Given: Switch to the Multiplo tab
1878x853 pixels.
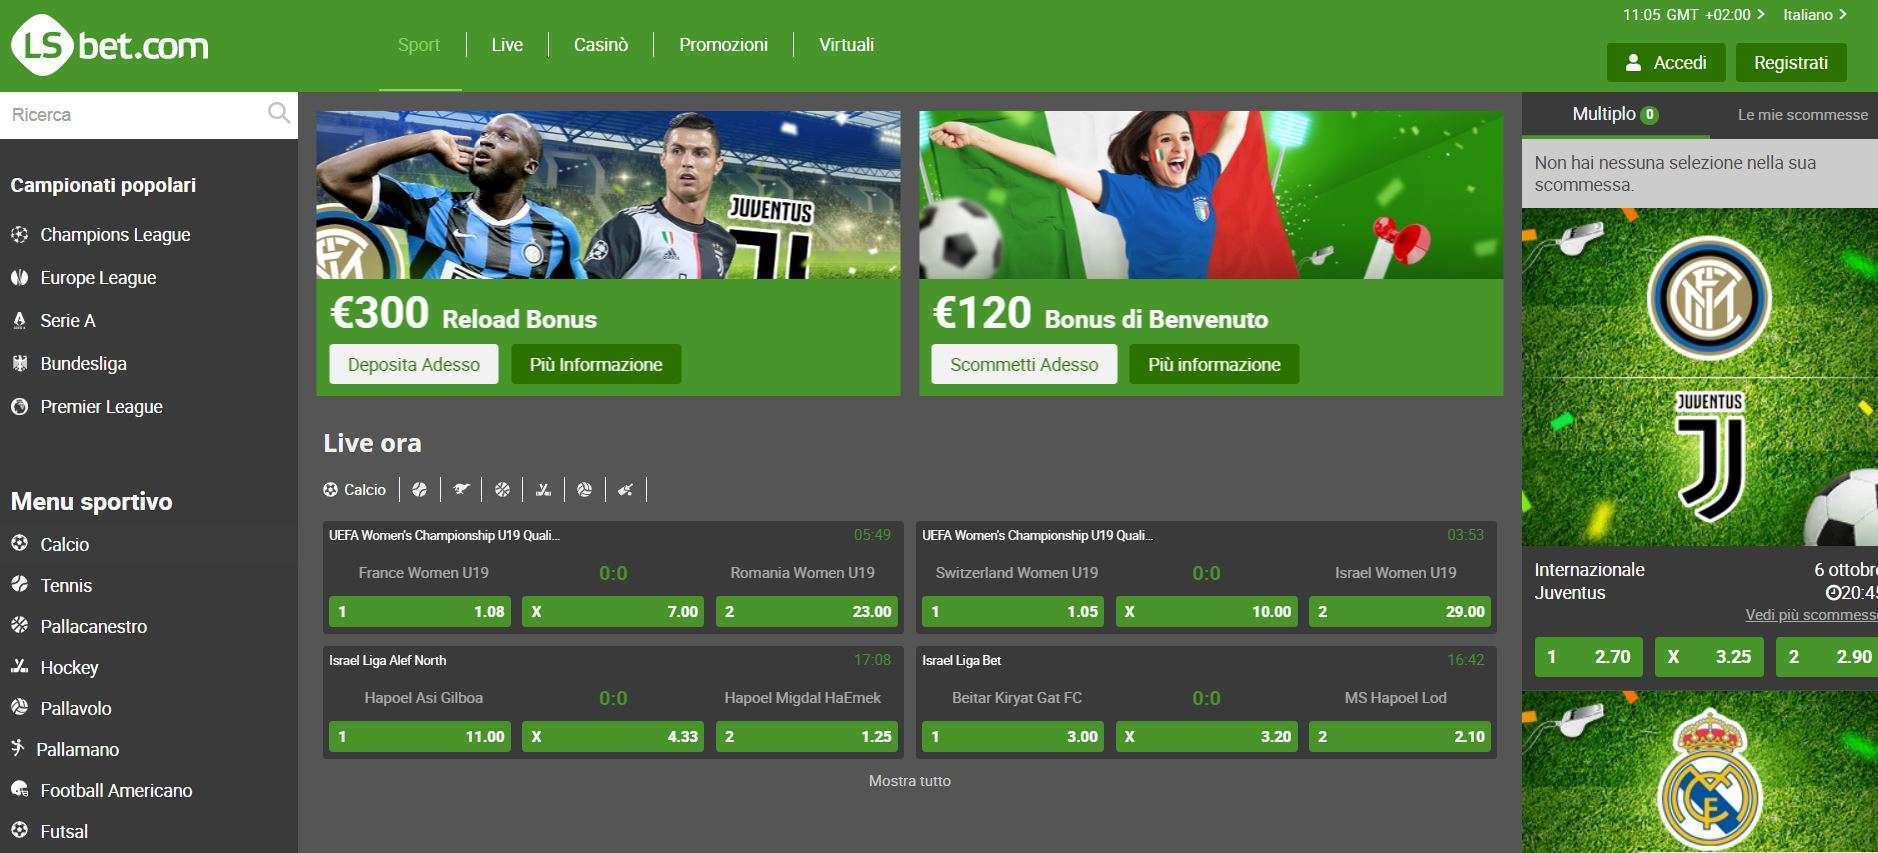Looking at the screenshot, I should (1615, 115).
